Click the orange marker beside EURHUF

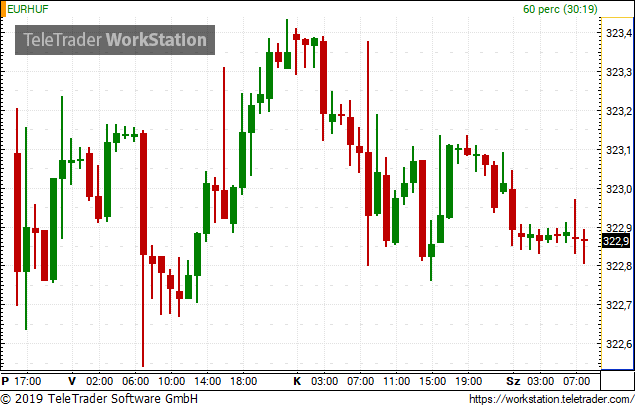(3, 9)
